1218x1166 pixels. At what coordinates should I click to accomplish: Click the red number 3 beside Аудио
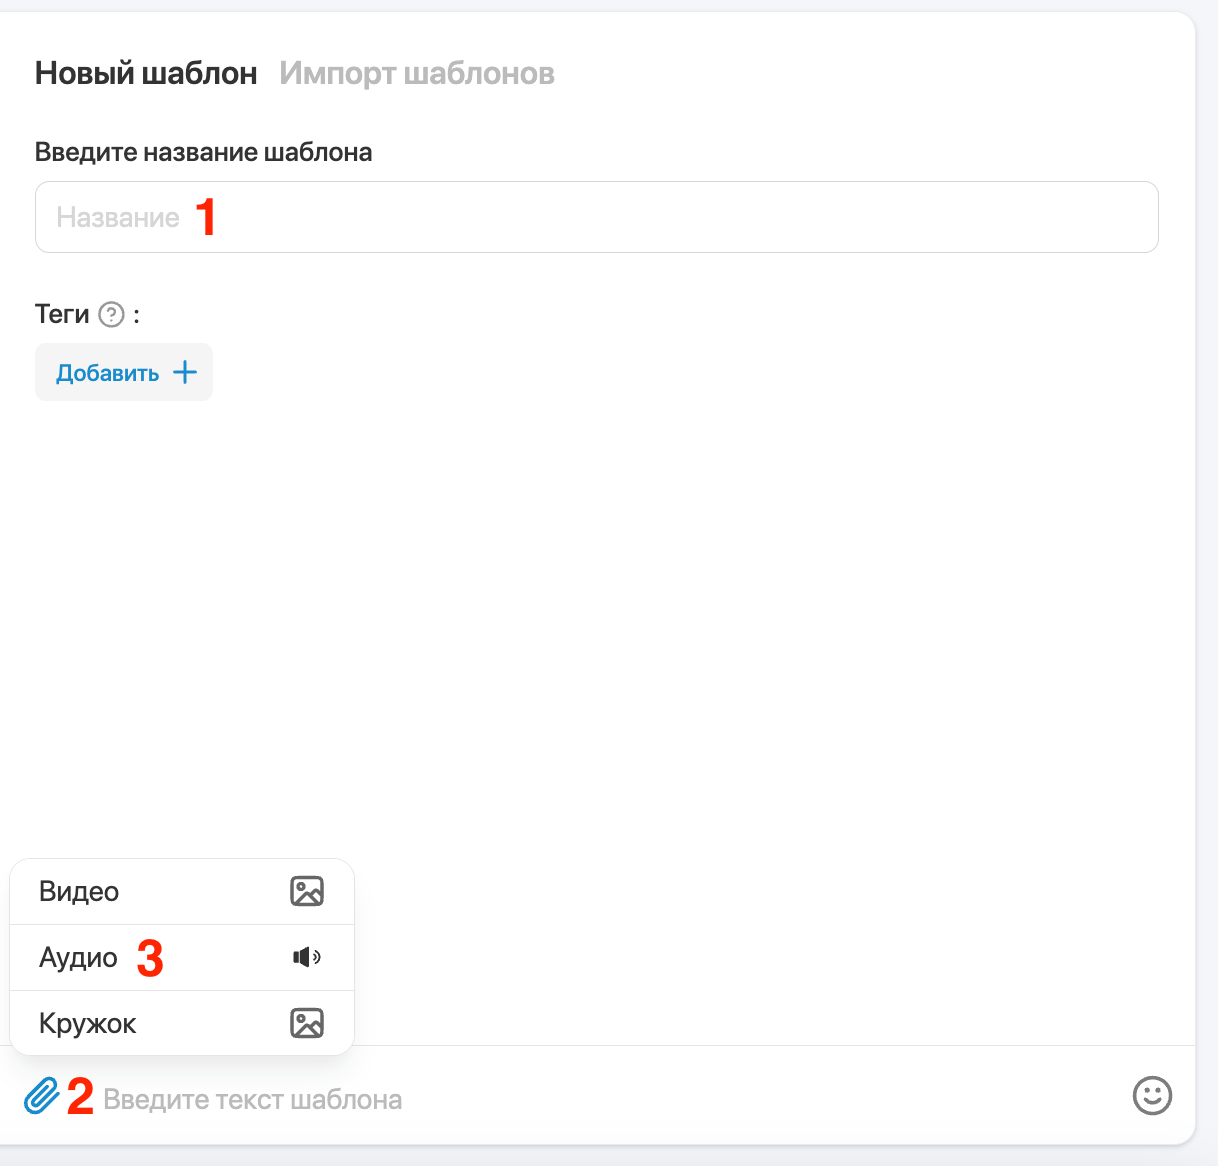point(150,958)
